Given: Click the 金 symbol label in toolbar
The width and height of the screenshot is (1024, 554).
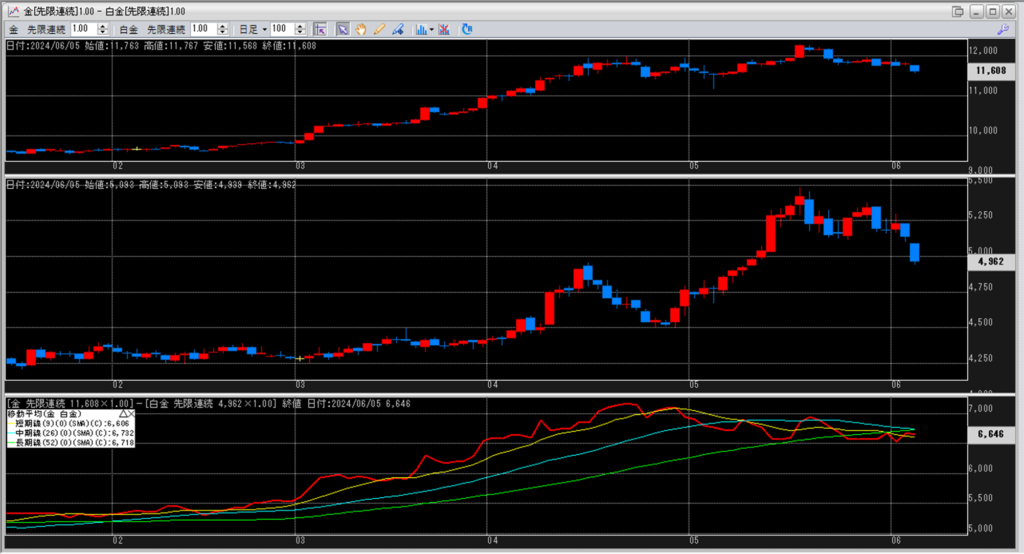Looking at the screenshot, I should tap(13, 29).
